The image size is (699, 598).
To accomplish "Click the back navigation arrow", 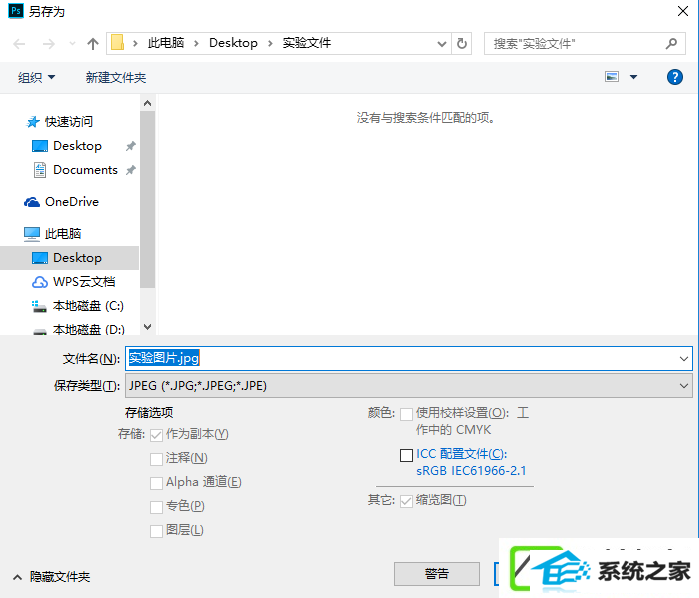I will pos(19,44).
